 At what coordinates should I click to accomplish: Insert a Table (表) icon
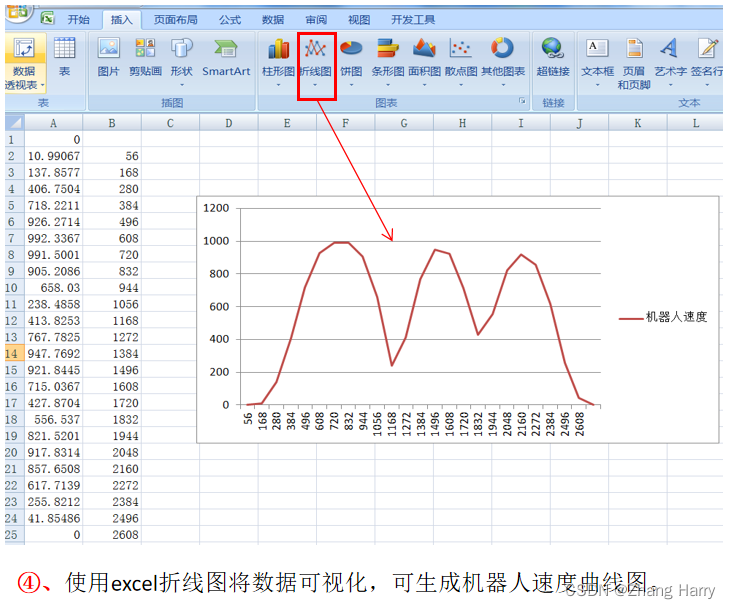tap(64, 48)
